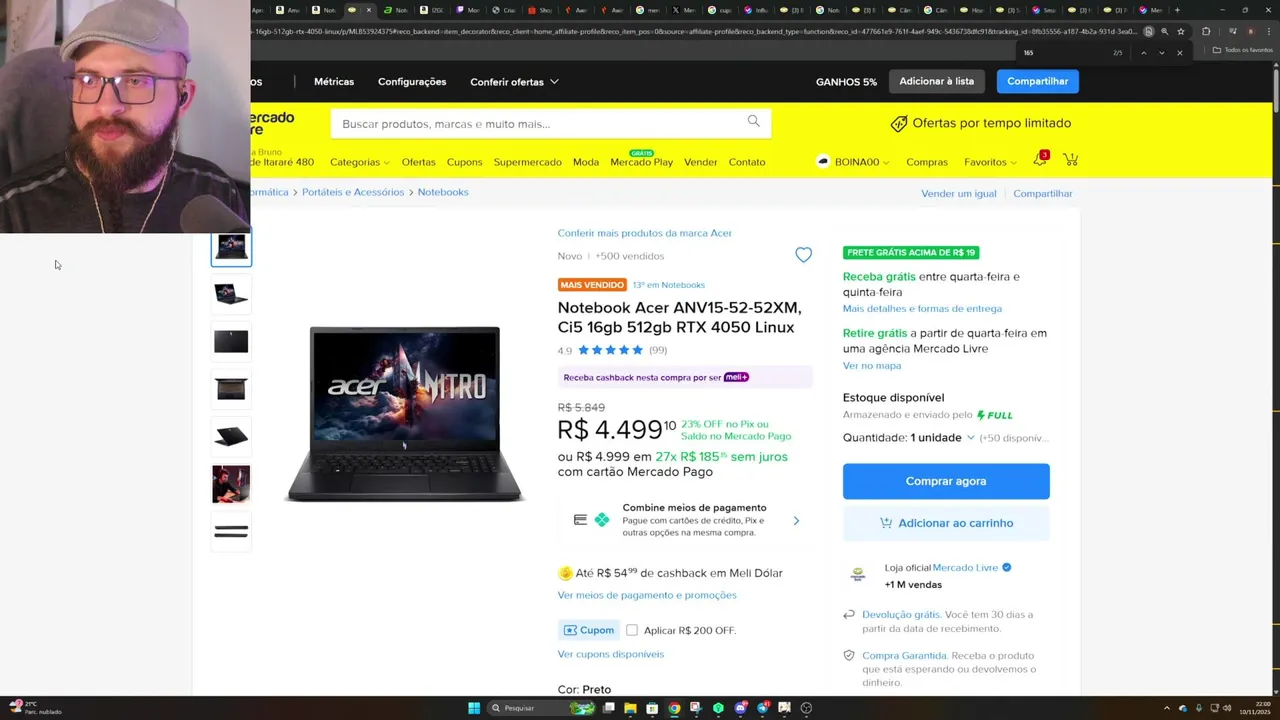Select second product thumbnail, angled laptop view
Screen dimensions: 1280x720
(x=231, y=294)
